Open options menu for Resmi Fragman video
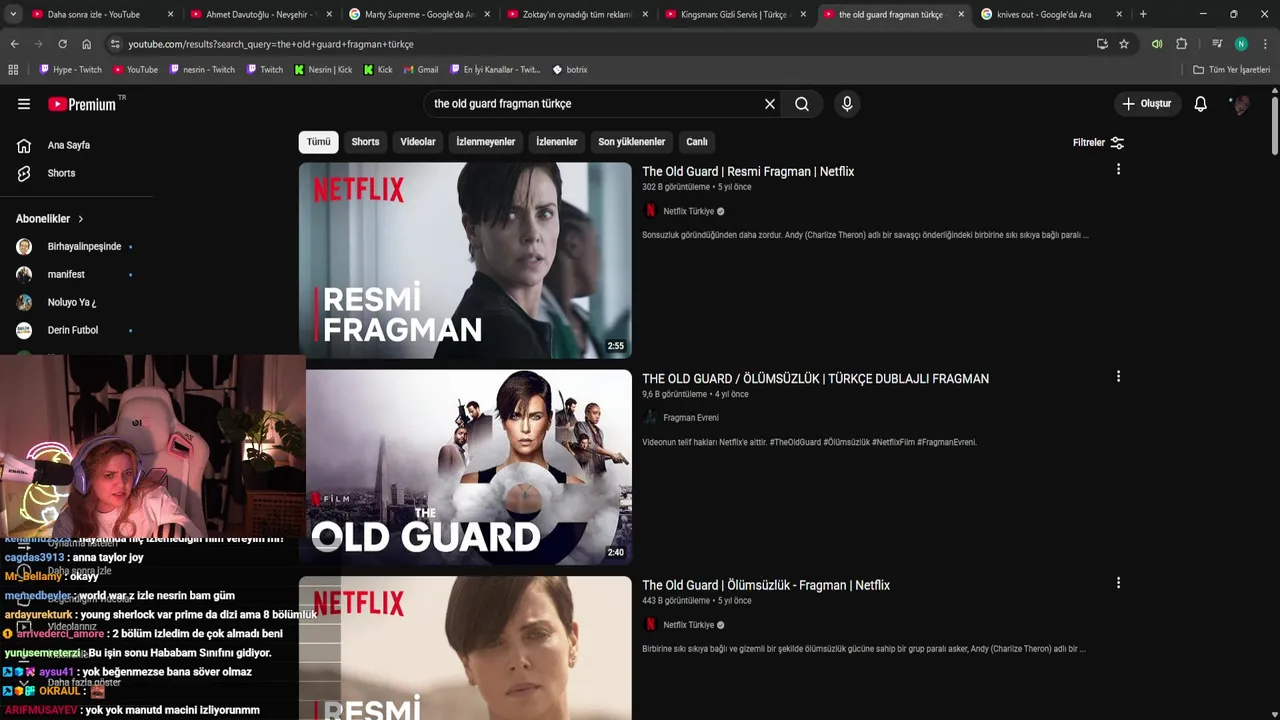The image size is (1280, 720). tap(1118, 170)
